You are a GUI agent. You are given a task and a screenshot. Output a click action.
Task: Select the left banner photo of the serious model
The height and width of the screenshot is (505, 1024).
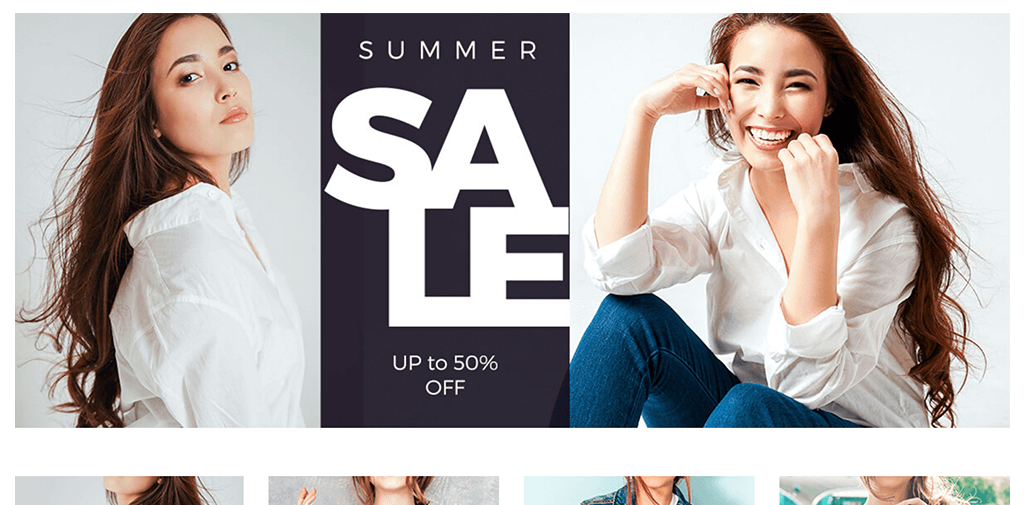coord(168,220)
